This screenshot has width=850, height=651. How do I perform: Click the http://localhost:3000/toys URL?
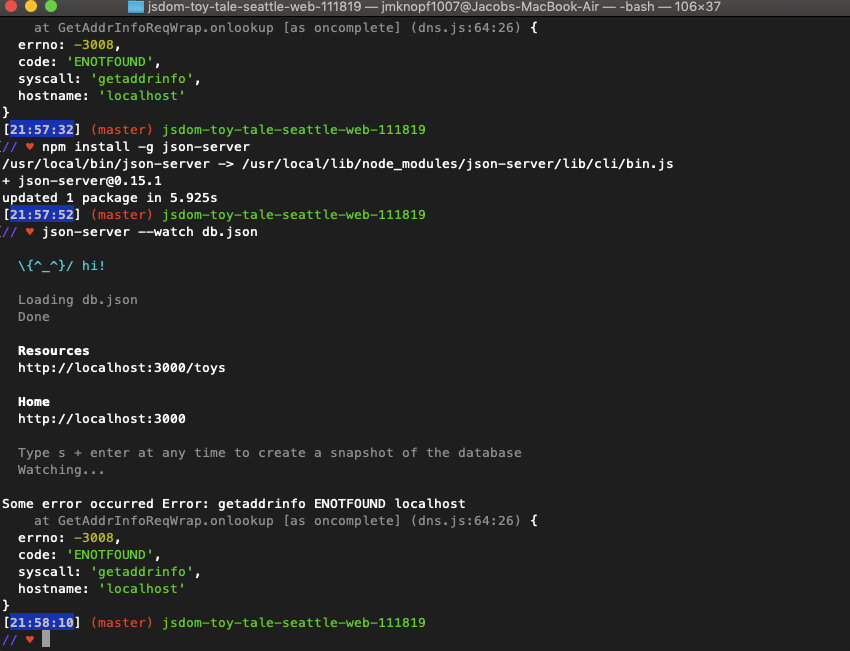coord(121,368)
